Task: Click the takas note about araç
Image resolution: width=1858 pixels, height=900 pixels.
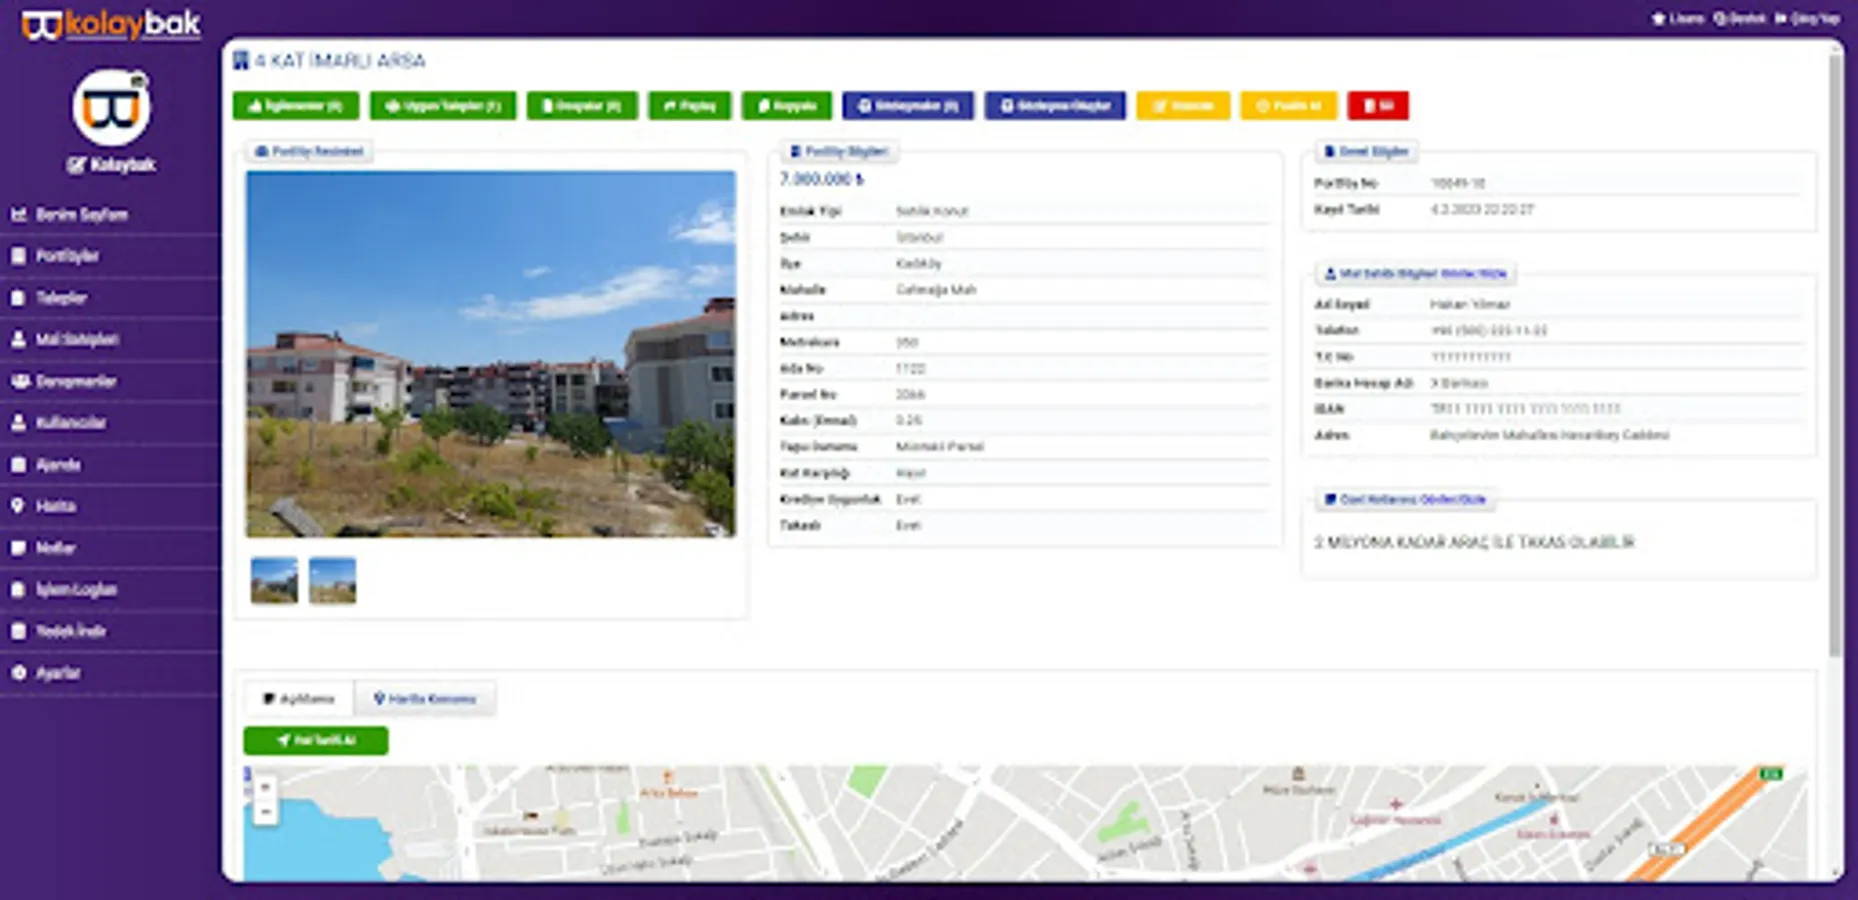Action: pyautogui.click(x=1474, y=542)
